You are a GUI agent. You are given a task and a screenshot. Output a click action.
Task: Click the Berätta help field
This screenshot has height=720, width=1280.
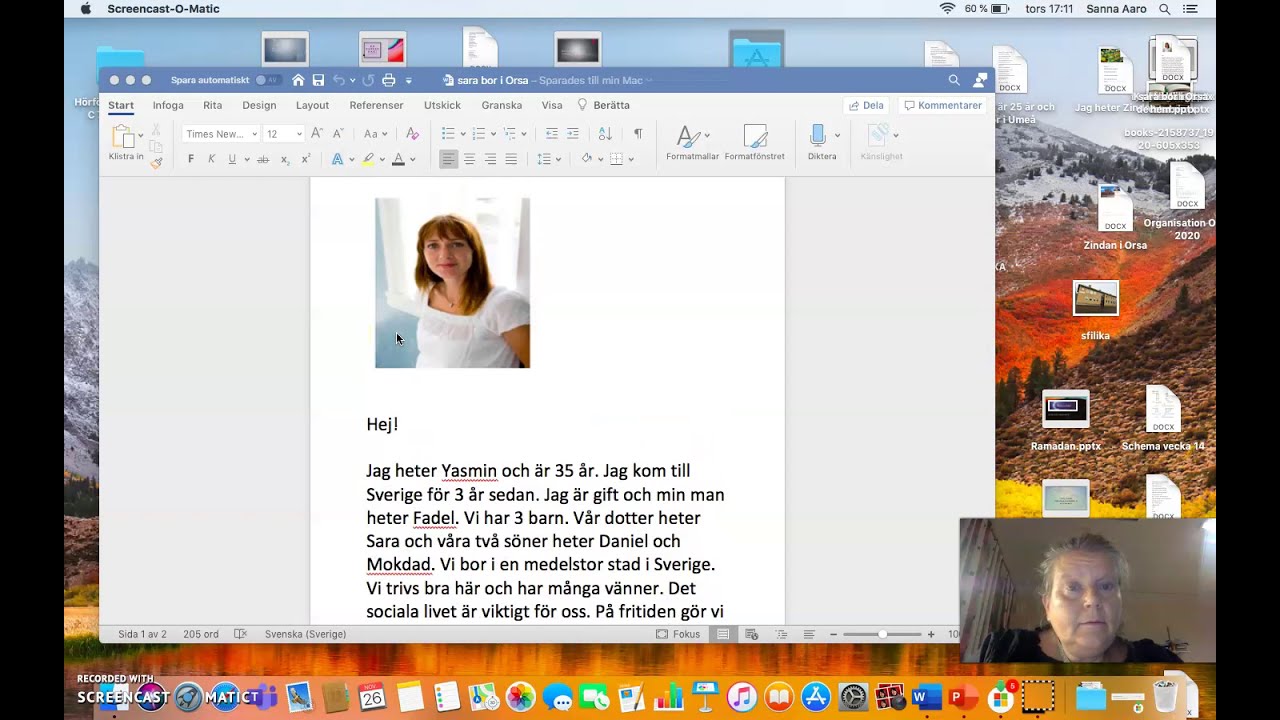(603, 105)
